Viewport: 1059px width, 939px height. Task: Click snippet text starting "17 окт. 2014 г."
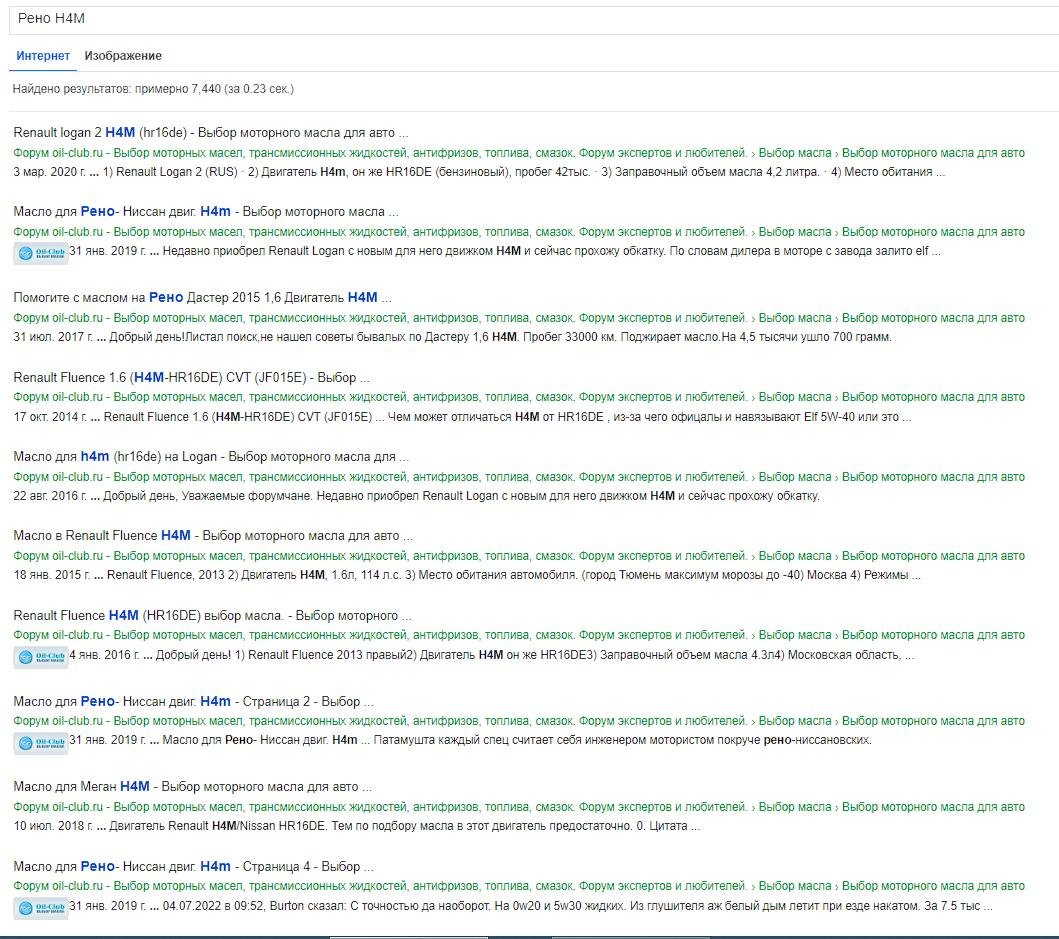click(x=462, y=417)
